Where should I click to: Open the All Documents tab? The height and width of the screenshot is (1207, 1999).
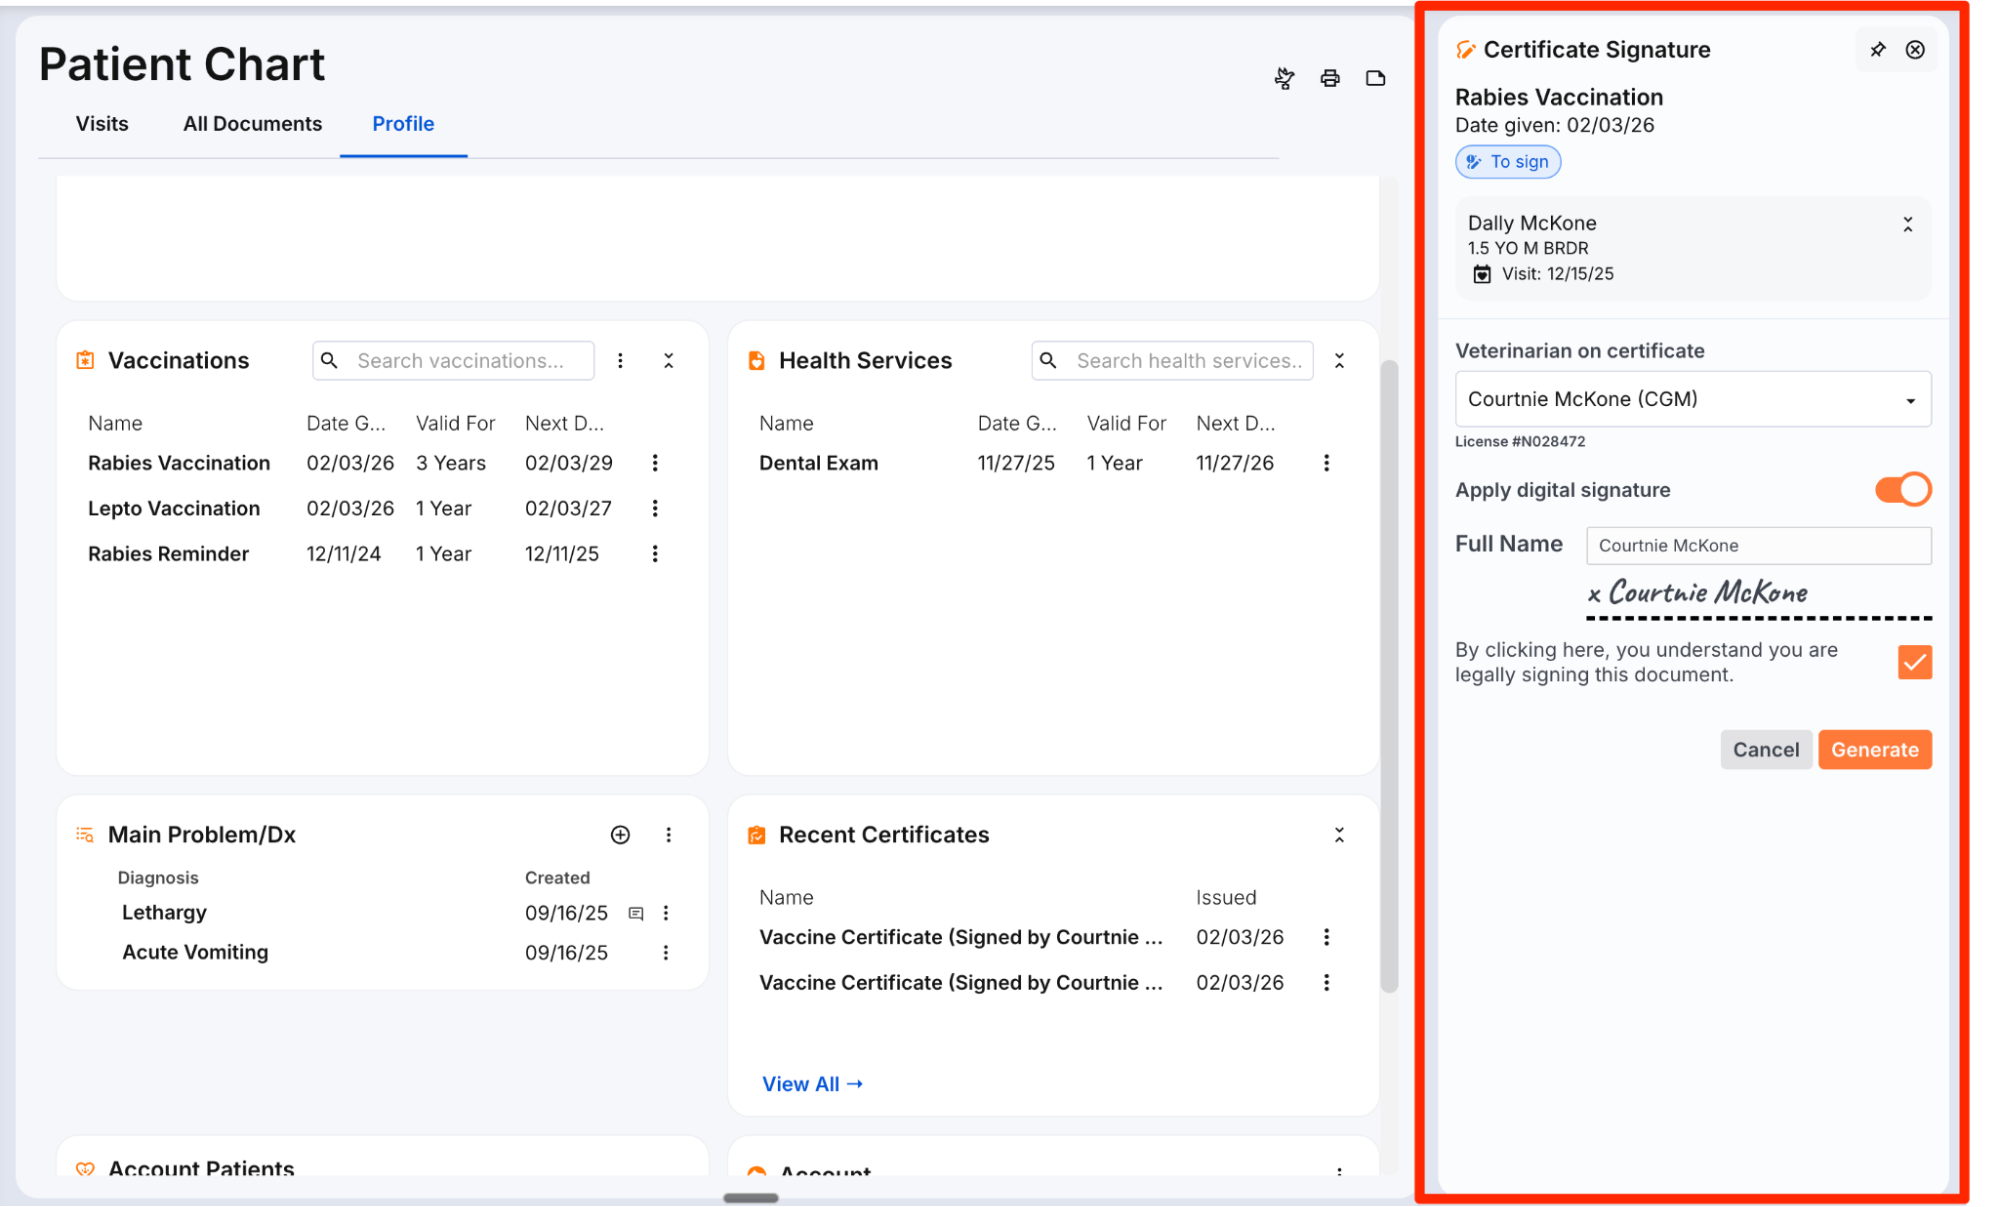pyautogui.click(x=252, y=124)
